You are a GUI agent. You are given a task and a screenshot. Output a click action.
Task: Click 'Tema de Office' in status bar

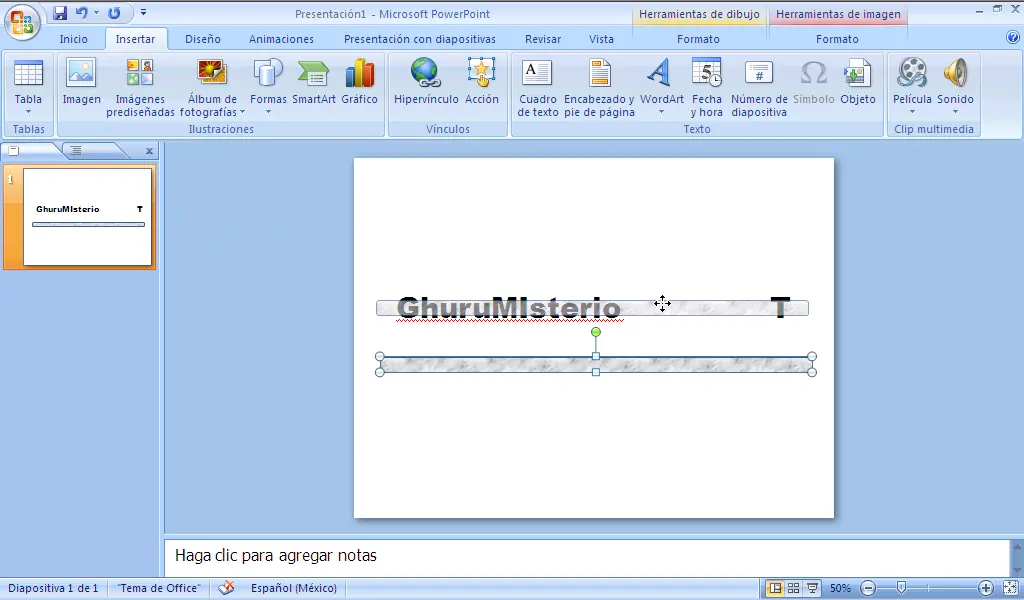pos(159,588)
